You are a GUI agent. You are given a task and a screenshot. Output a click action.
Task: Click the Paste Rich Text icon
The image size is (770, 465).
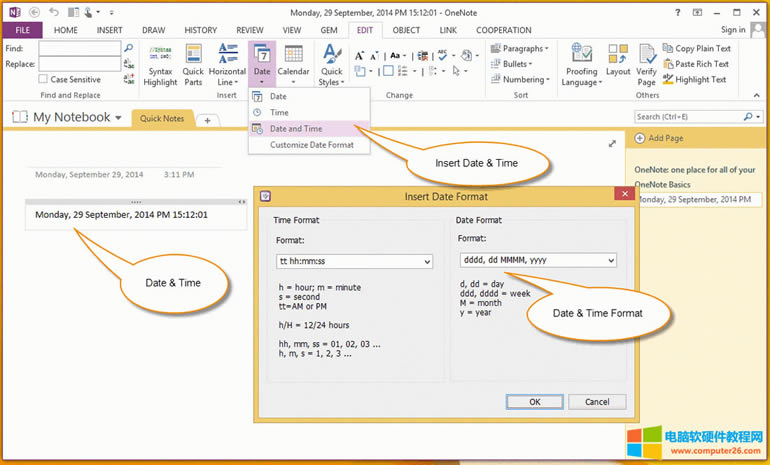click(668, 64)
